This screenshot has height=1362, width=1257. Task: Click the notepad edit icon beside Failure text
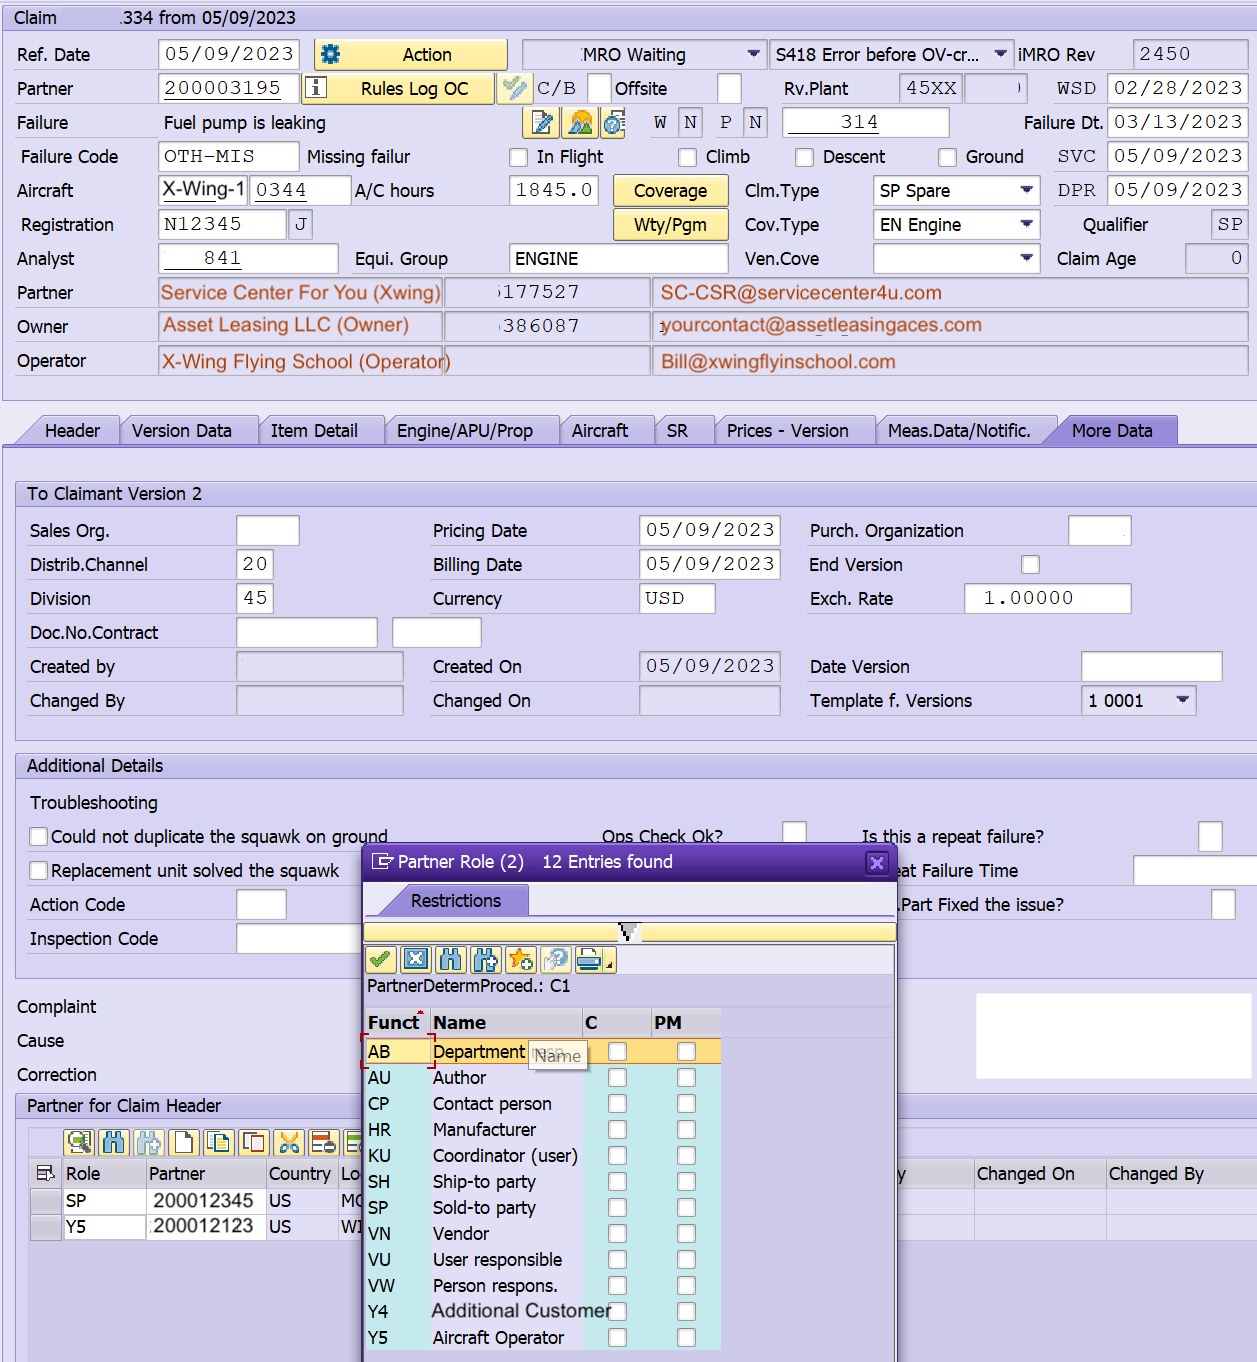pos(542,123)
